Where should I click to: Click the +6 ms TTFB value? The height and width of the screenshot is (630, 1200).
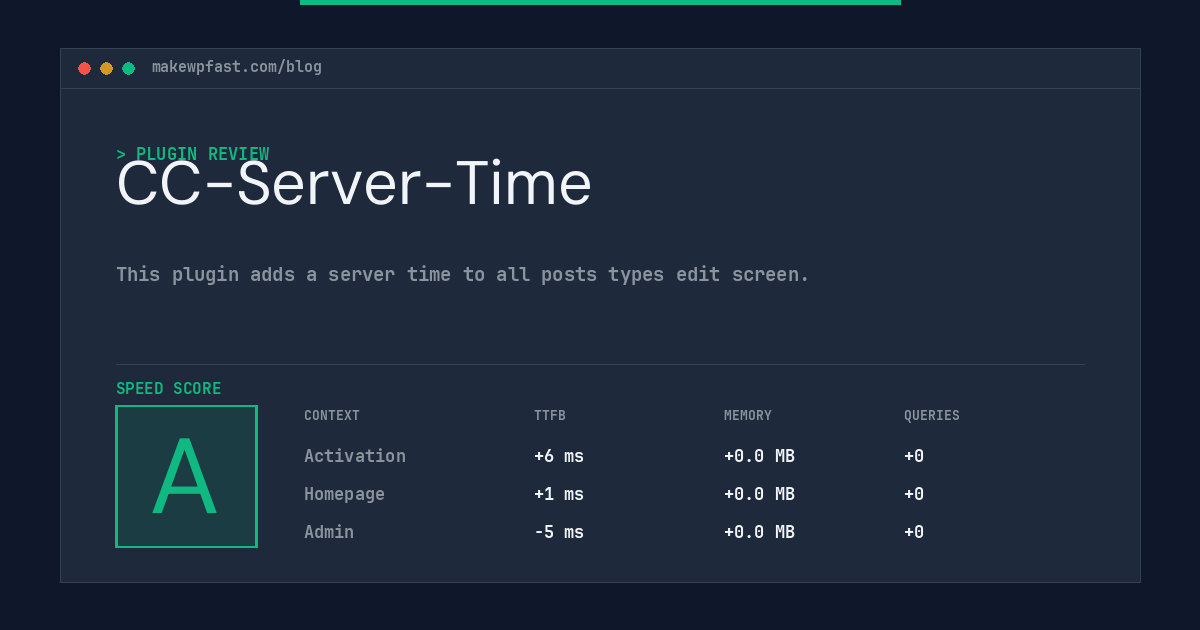tap(559, 456)
